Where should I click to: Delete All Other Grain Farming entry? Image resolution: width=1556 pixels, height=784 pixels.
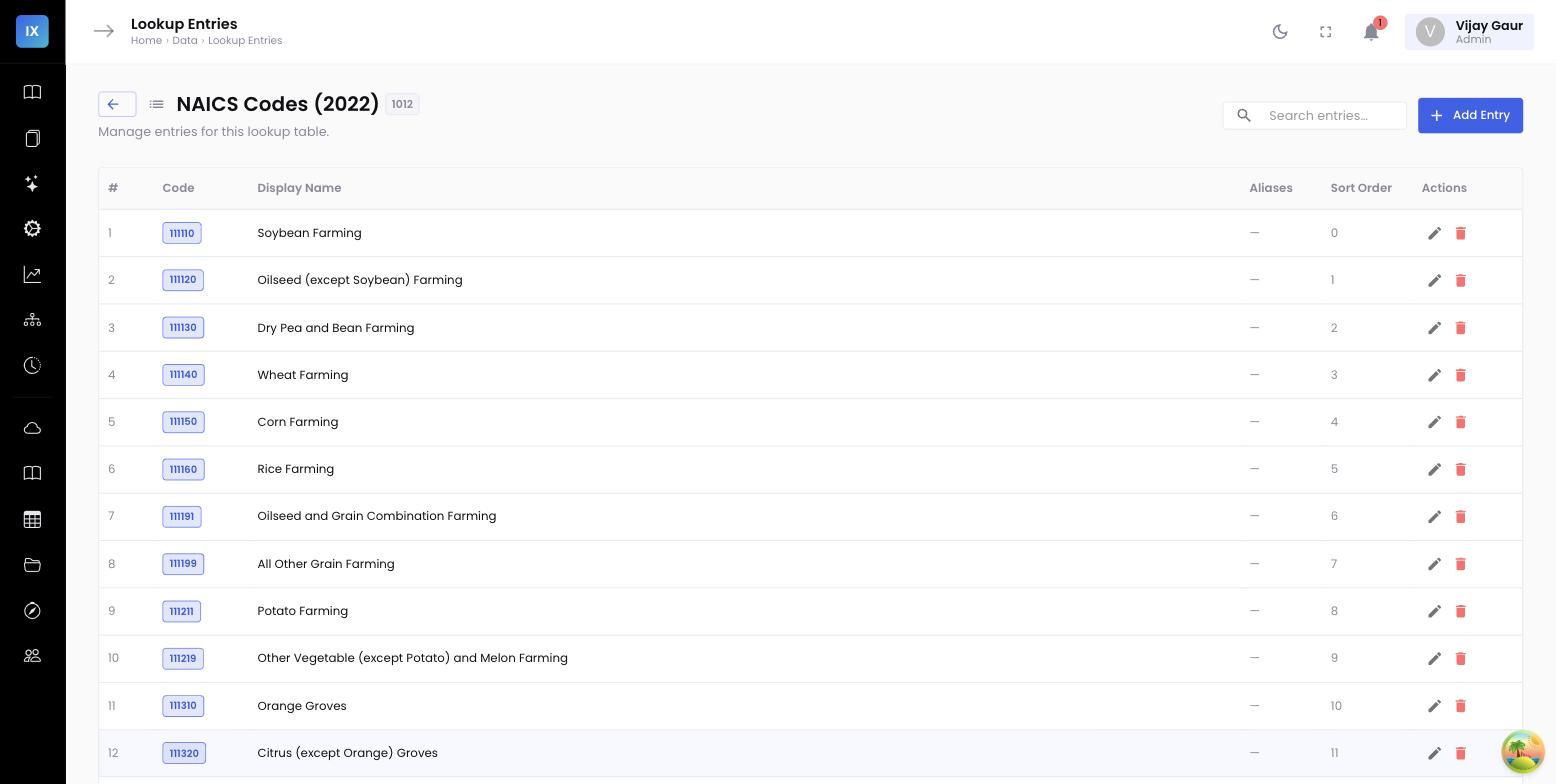click(x=1460, y=564)
